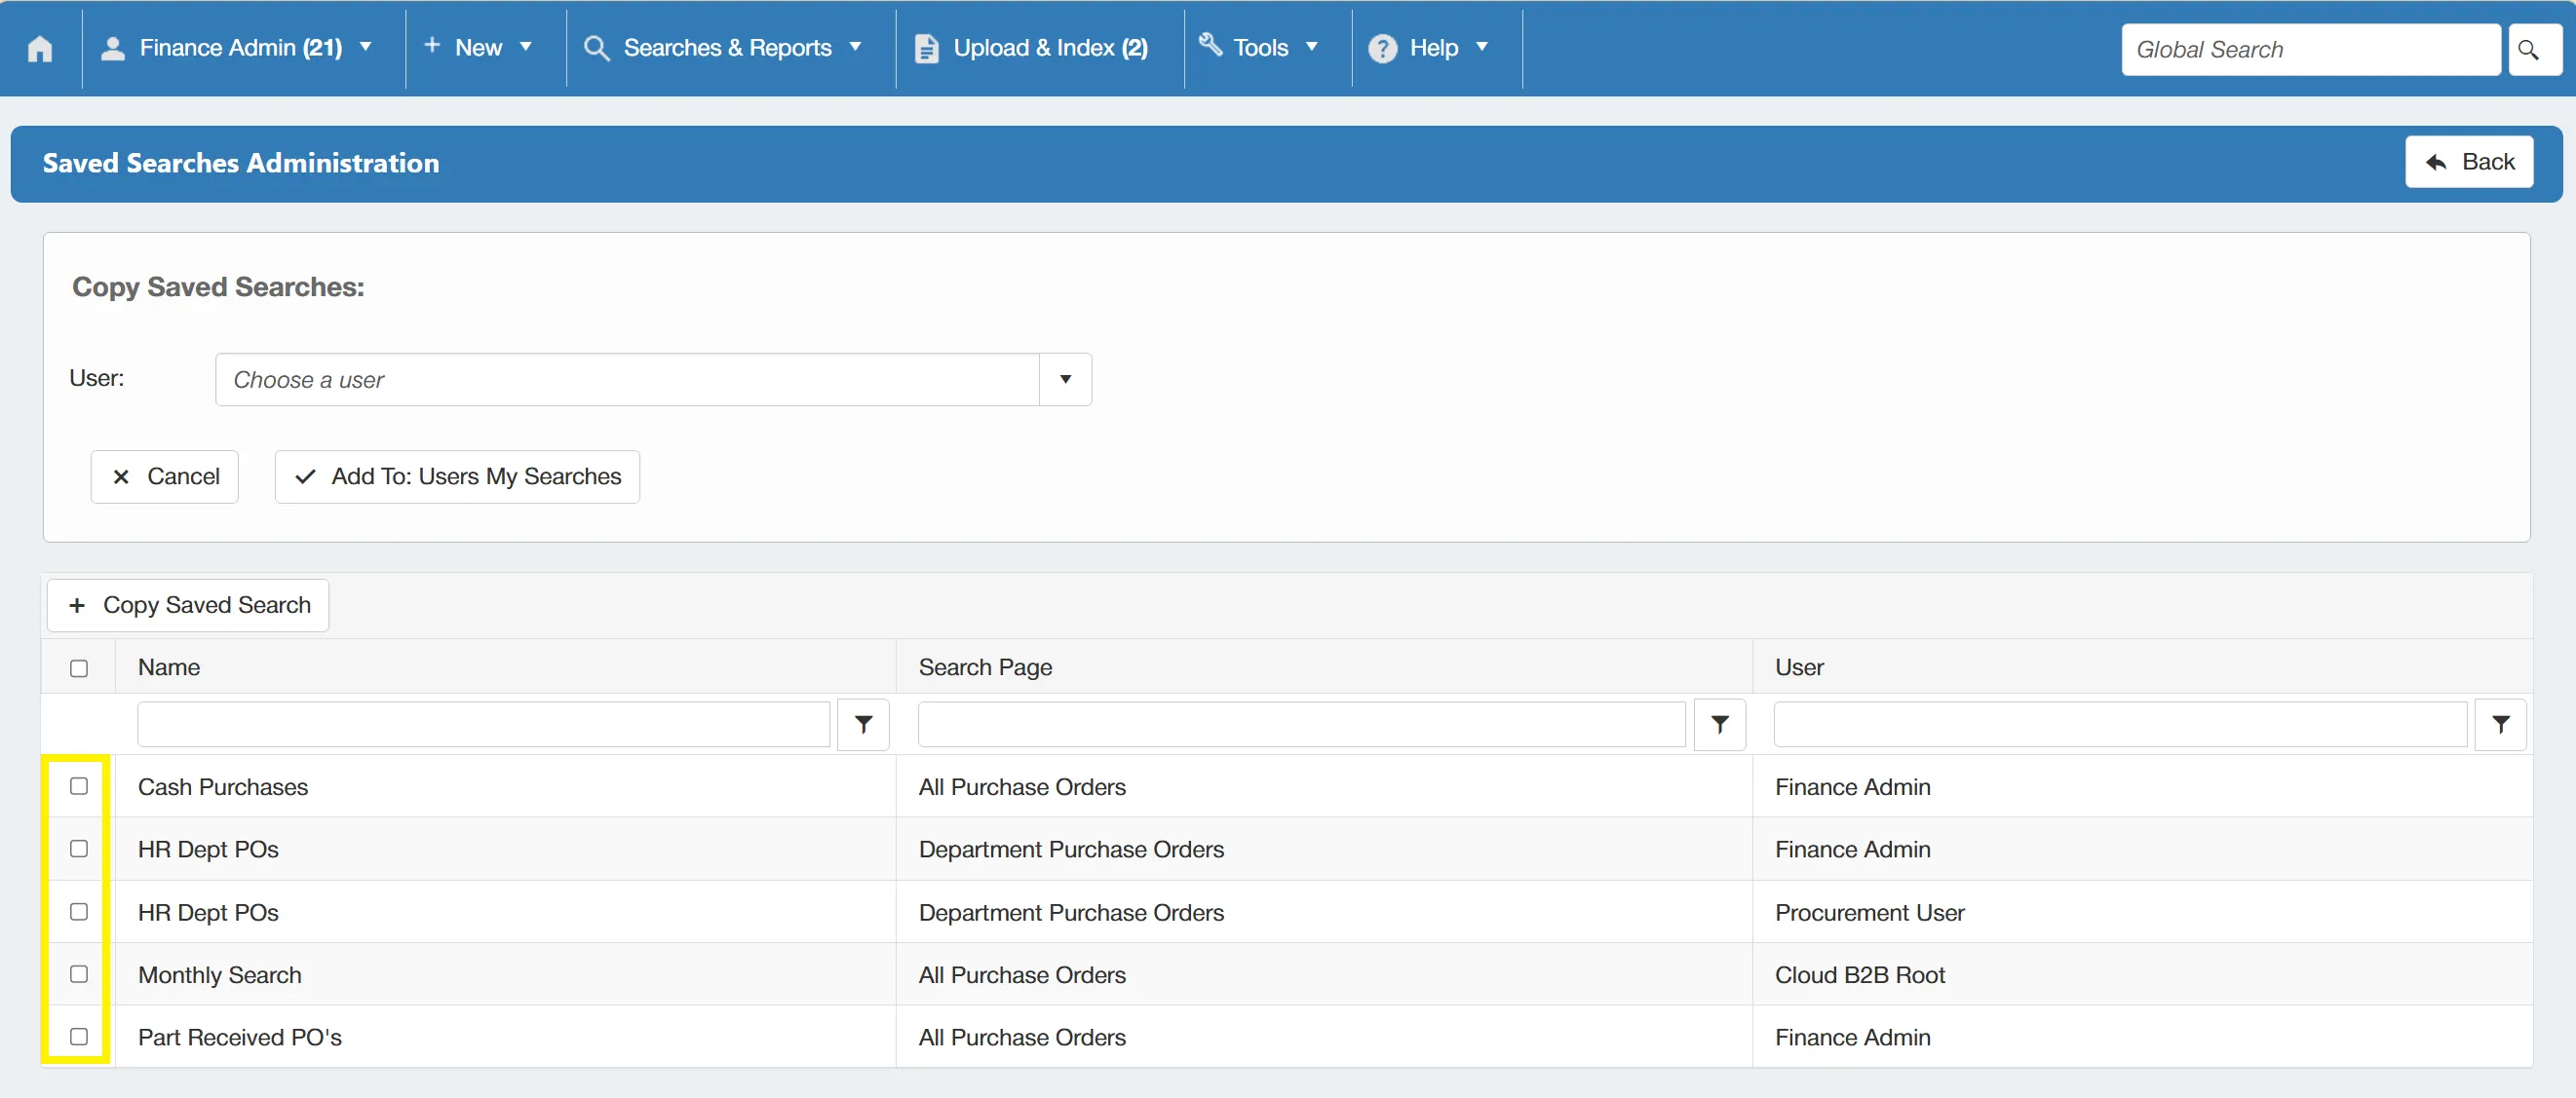
Task: Check the HR Dept POs Procurement User checkbox
Action: 79,911
